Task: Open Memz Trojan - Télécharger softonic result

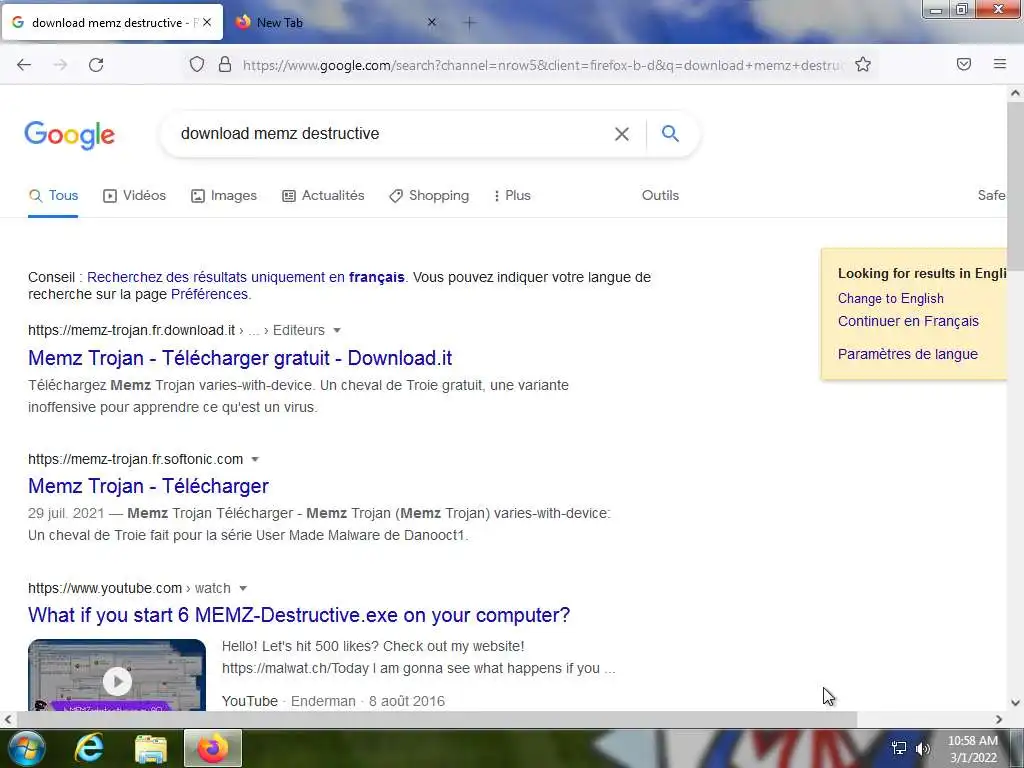Action: pos(148,486)
